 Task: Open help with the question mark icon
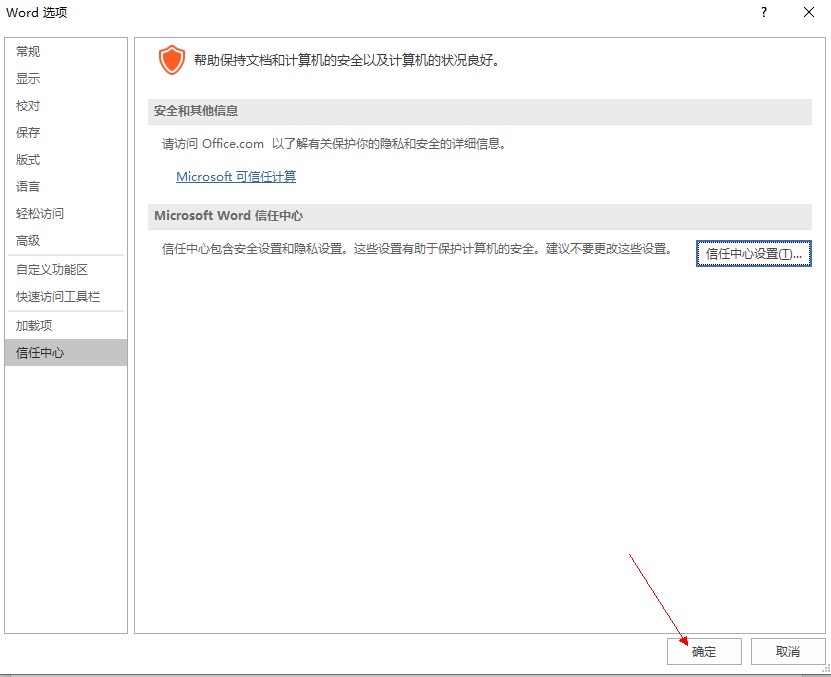pos(764,12)
